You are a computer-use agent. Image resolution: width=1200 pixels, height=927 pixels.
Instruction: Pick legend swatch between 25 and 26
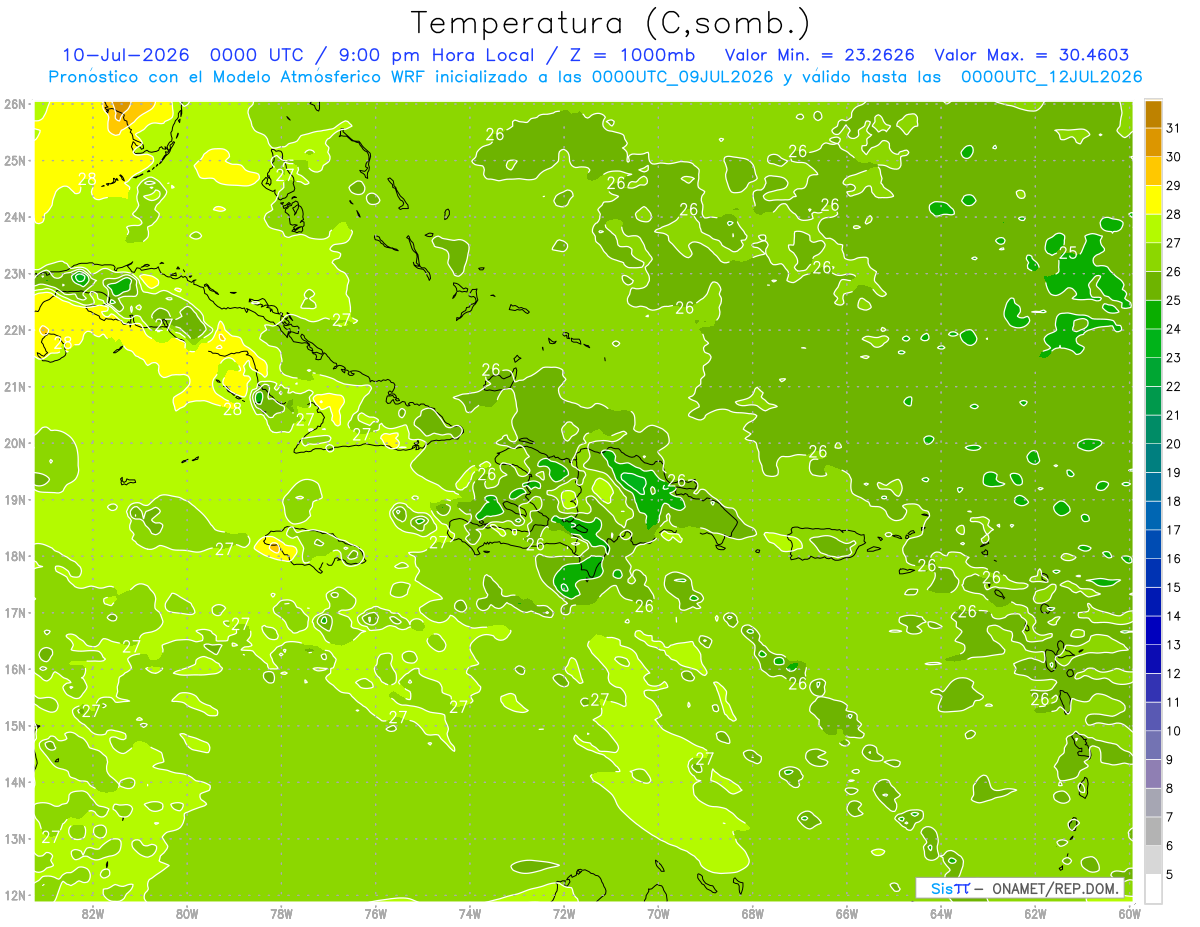click(x=1154, y=286)
